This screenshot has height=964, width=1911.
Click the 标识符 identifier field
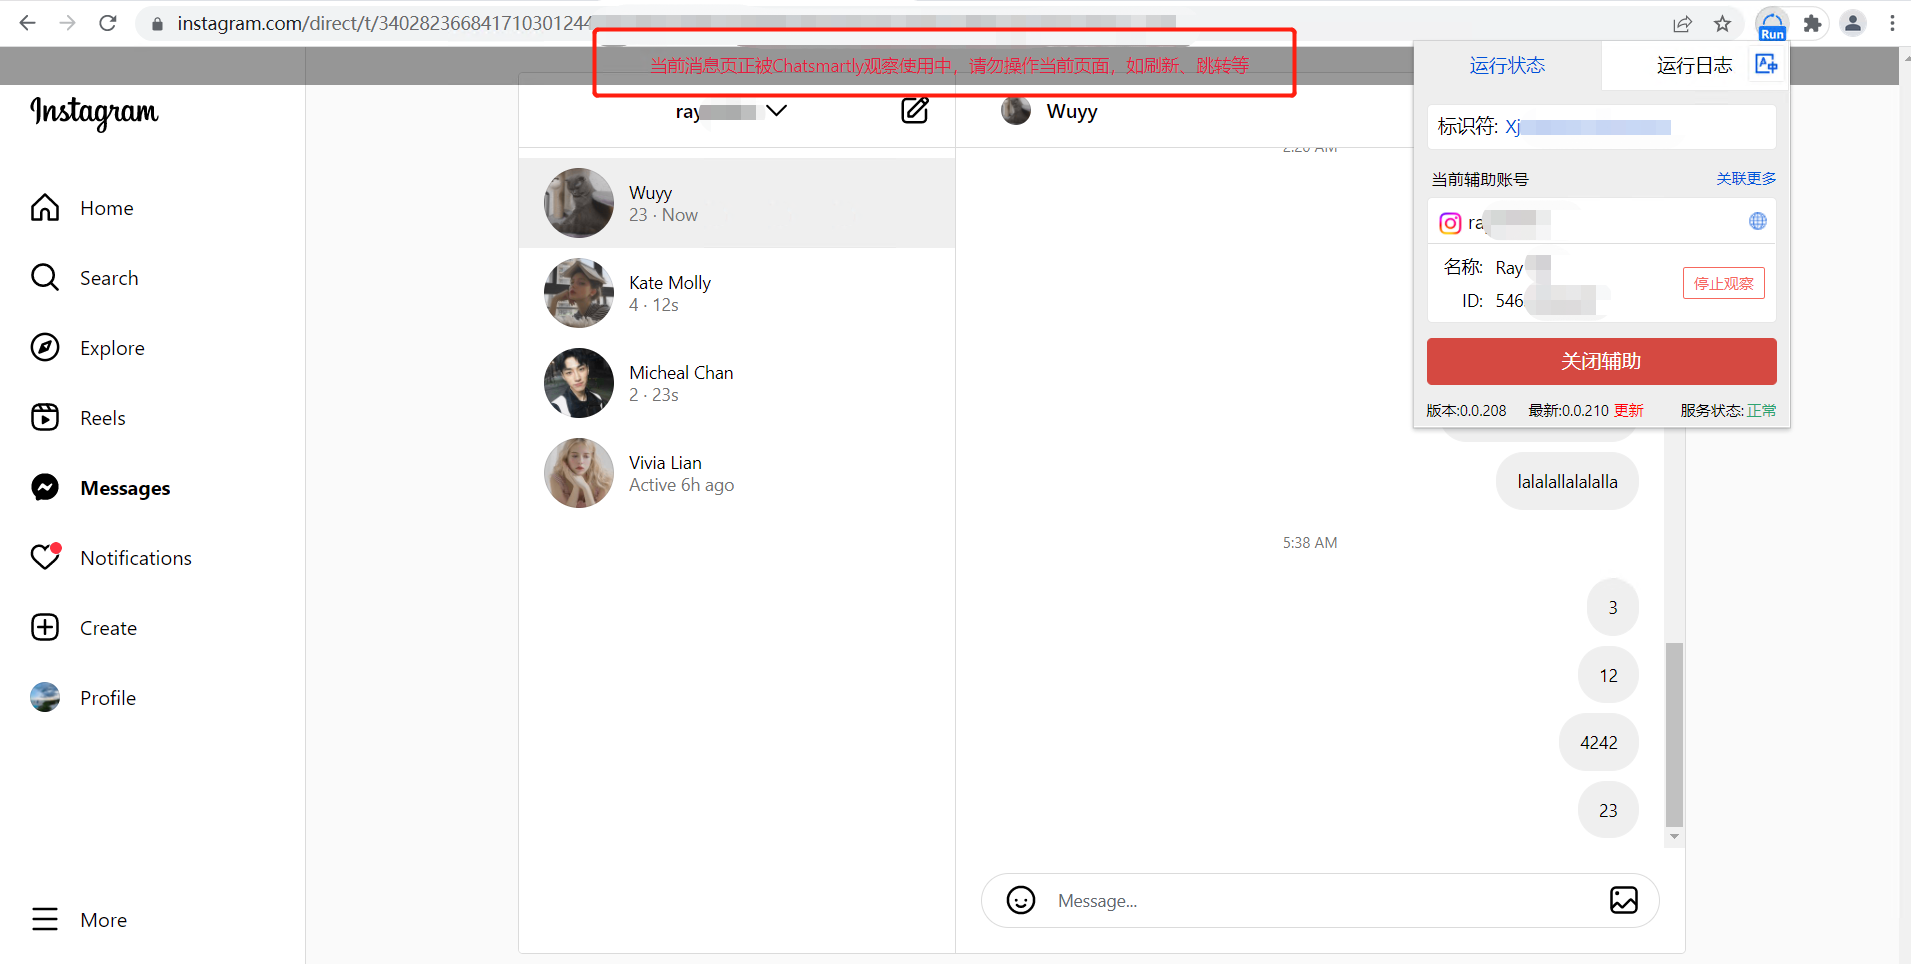[1602, 127]
